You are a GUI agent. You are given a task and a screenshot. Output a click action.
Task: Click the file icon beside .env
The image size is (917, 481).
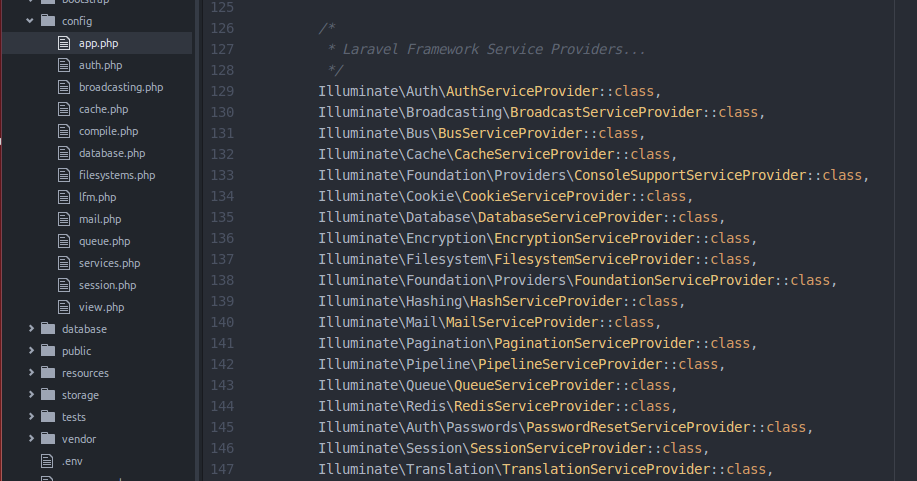click(x=47, y=461)
